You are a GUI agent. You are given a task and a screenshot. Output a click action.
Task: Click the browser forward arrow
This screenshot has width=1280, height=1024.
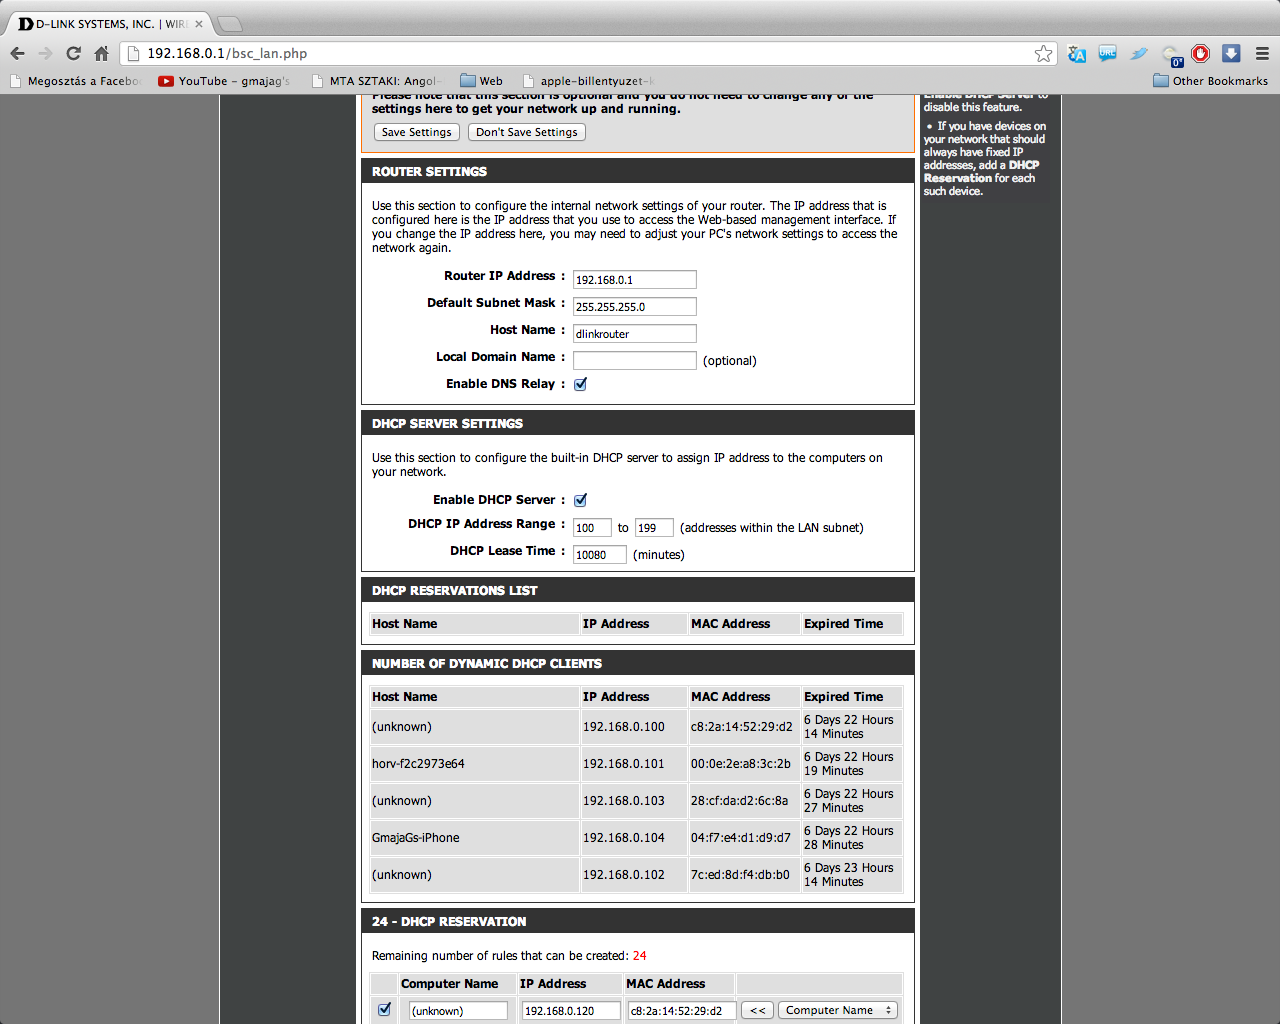45,54
